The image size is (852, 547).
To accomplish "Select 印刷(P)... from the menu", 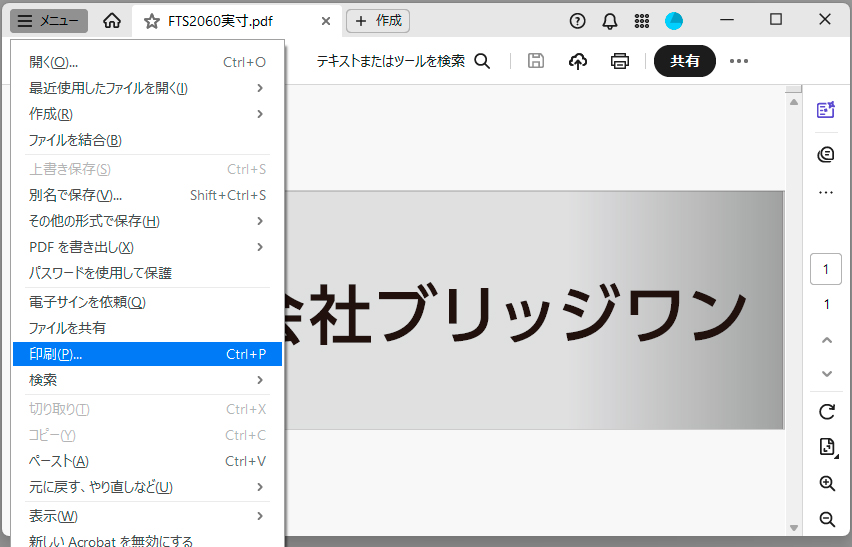I will (x=147, y=354).
